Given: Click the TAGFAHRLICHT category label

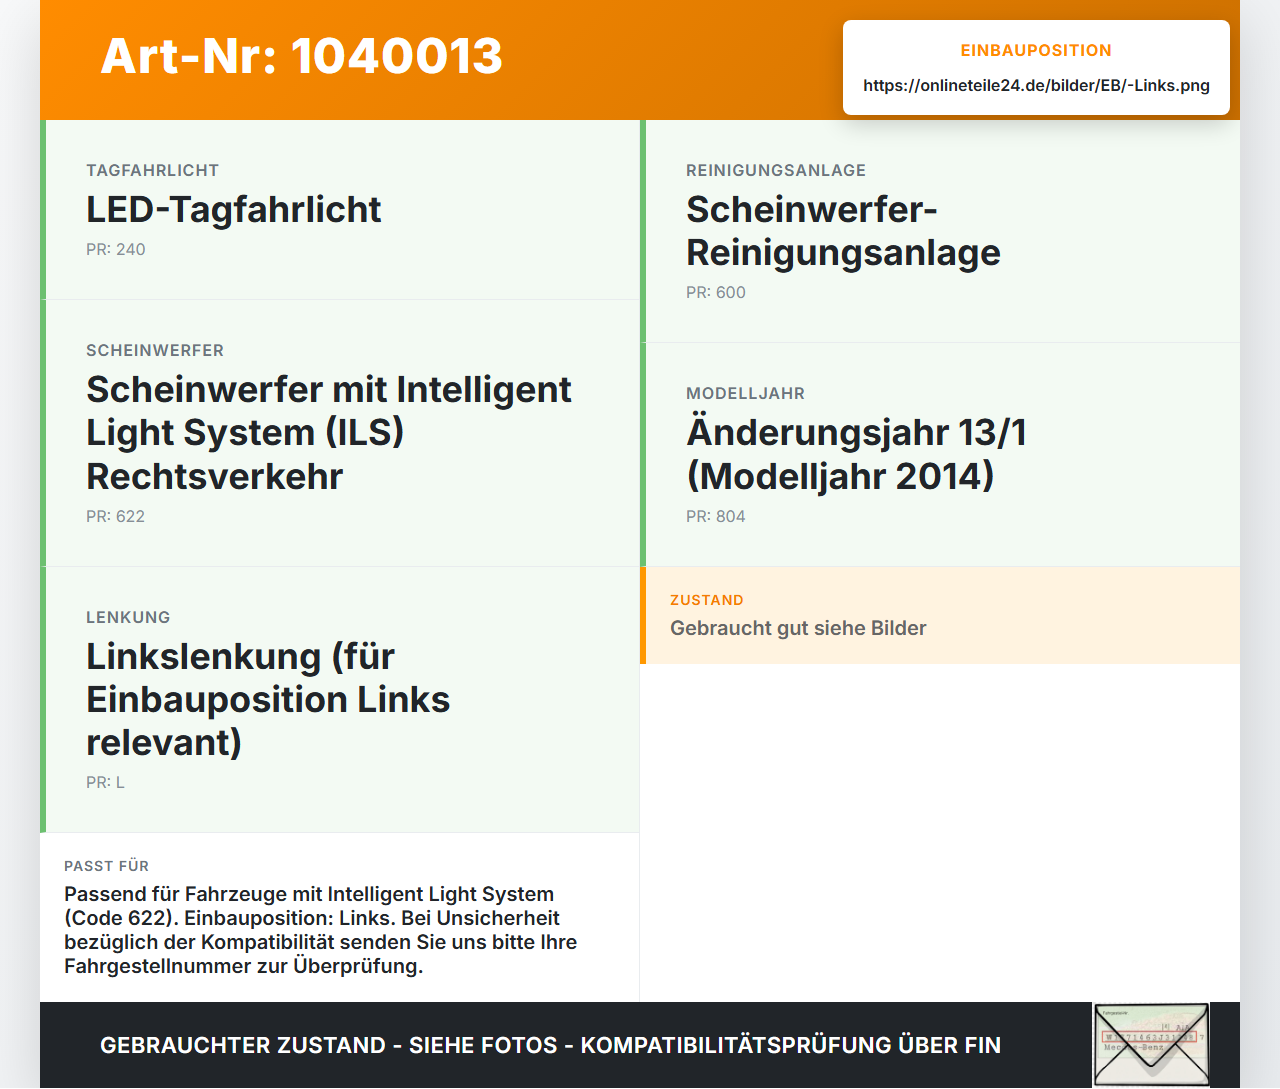Looking at the screenshot, I should [x=153, y=170].
